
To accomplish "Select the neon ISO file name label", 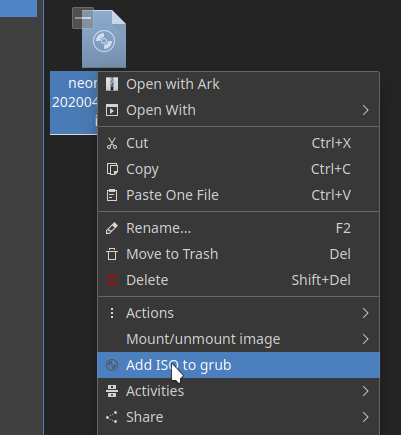I will click(x=74, y=103).
